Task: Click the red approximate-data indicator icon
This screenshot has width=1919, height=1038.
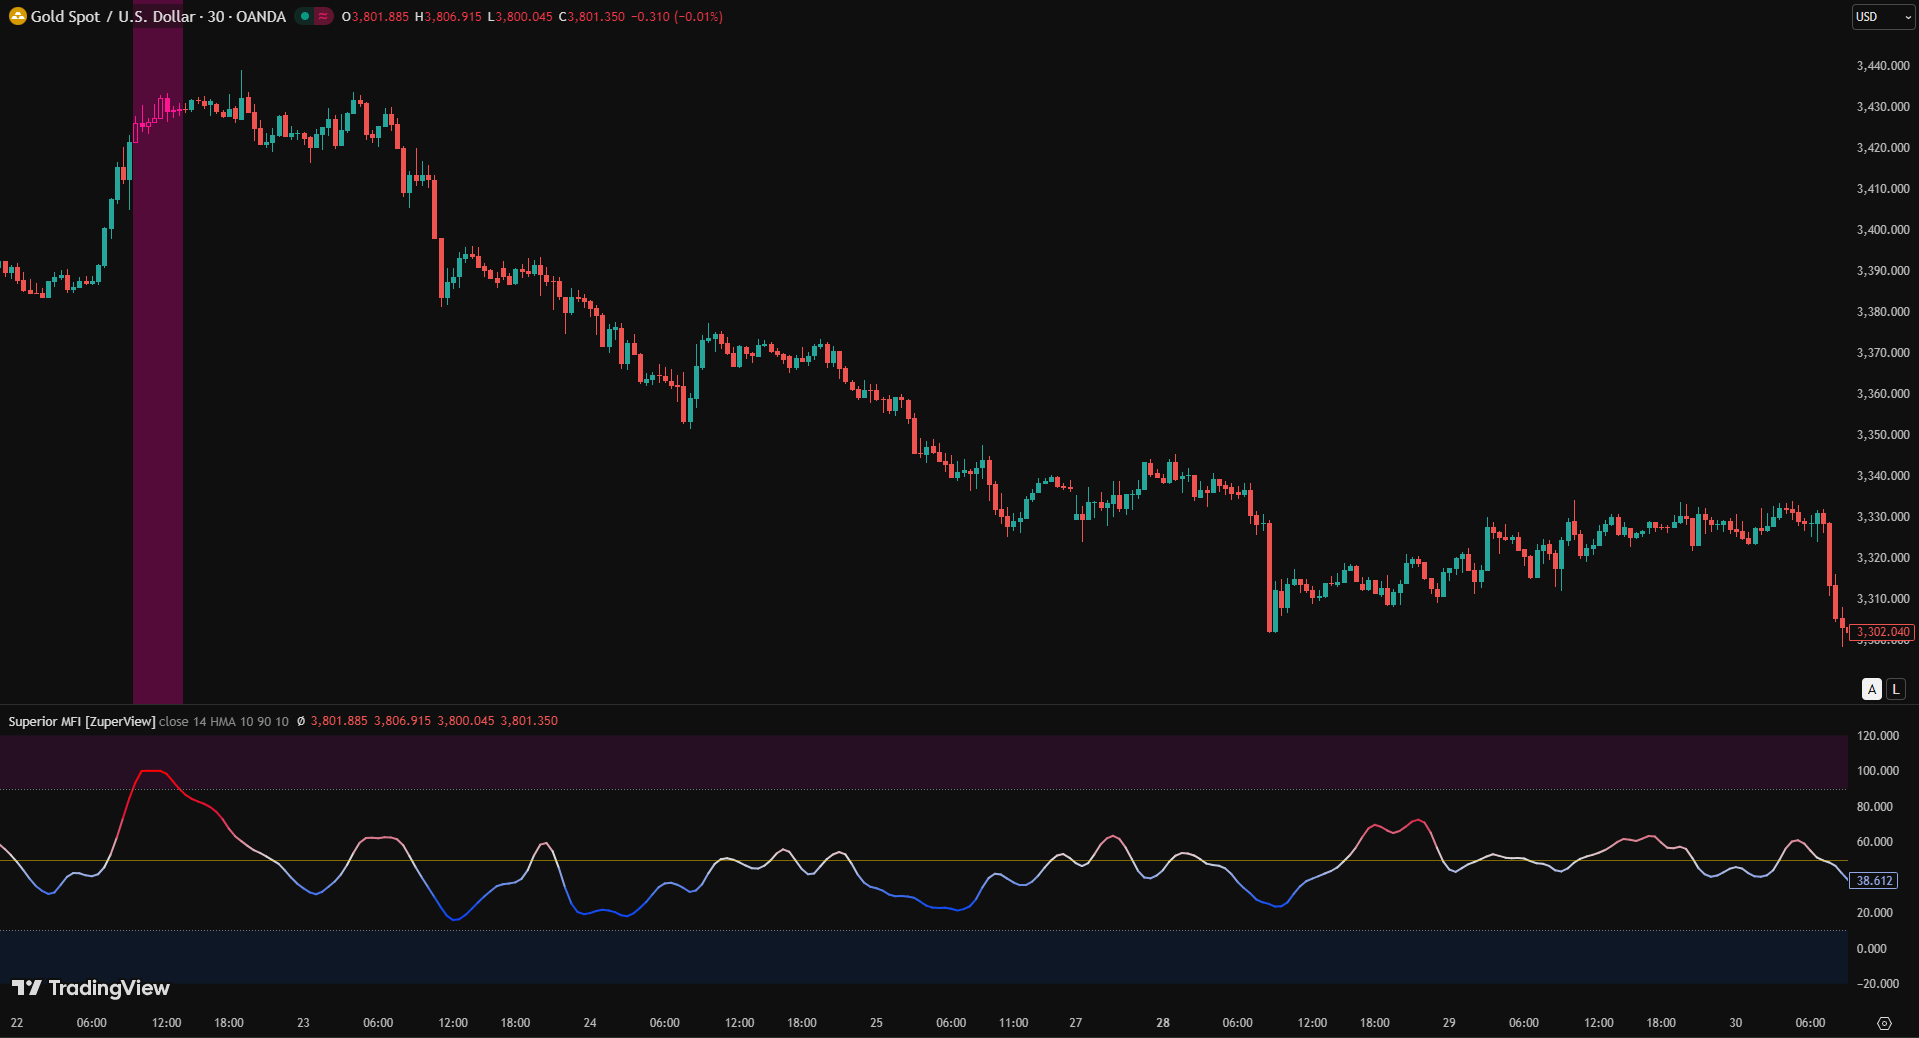Action: coord(323,16)
